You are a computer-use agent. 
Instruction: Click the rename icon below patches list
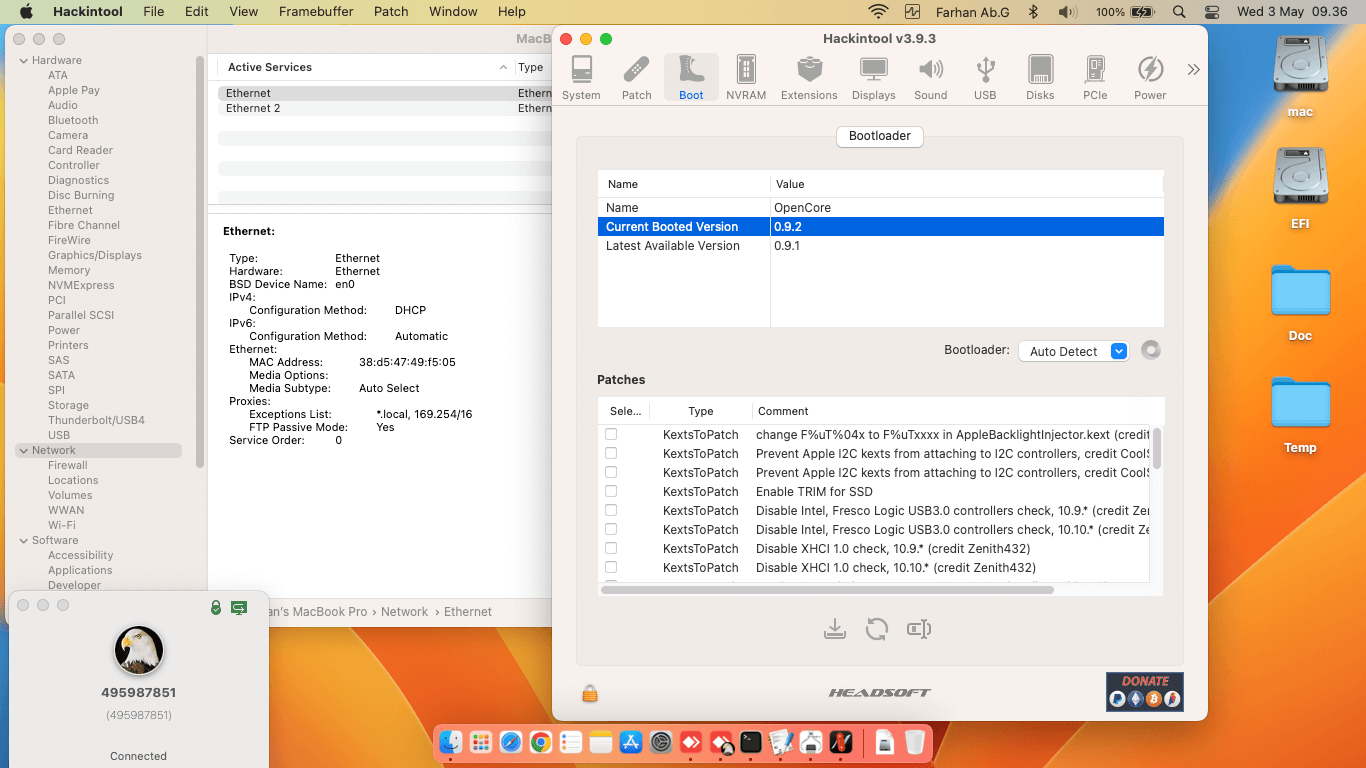point(919,629)
